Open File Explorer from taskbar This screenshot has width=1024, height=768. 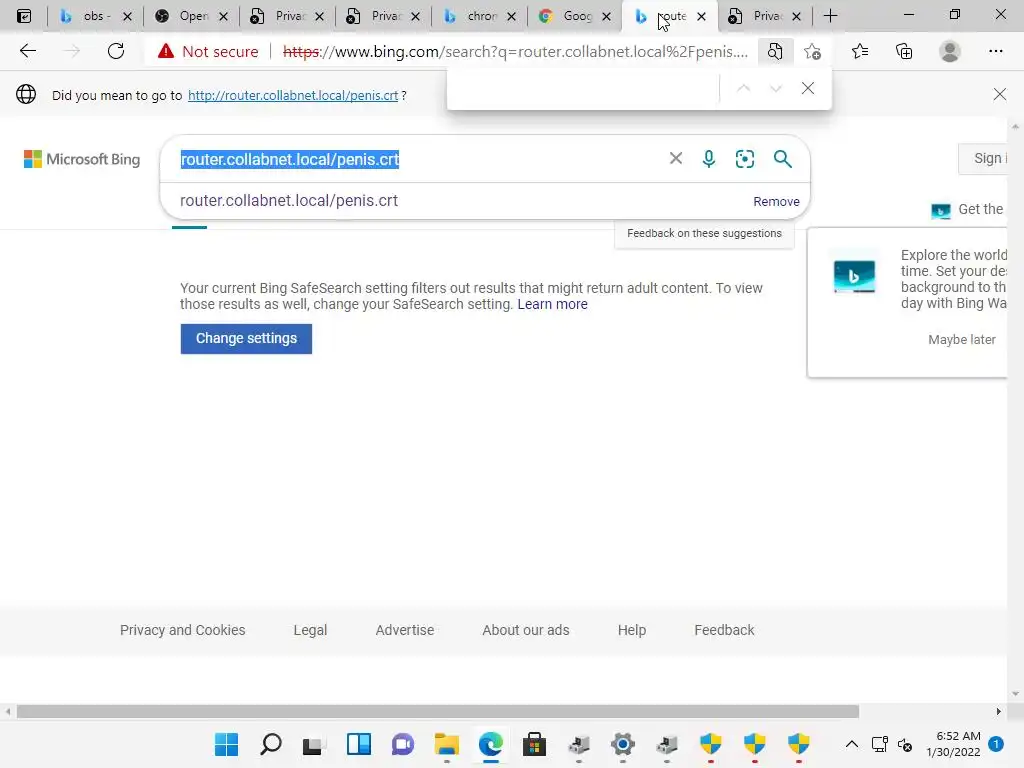point(447,744)
